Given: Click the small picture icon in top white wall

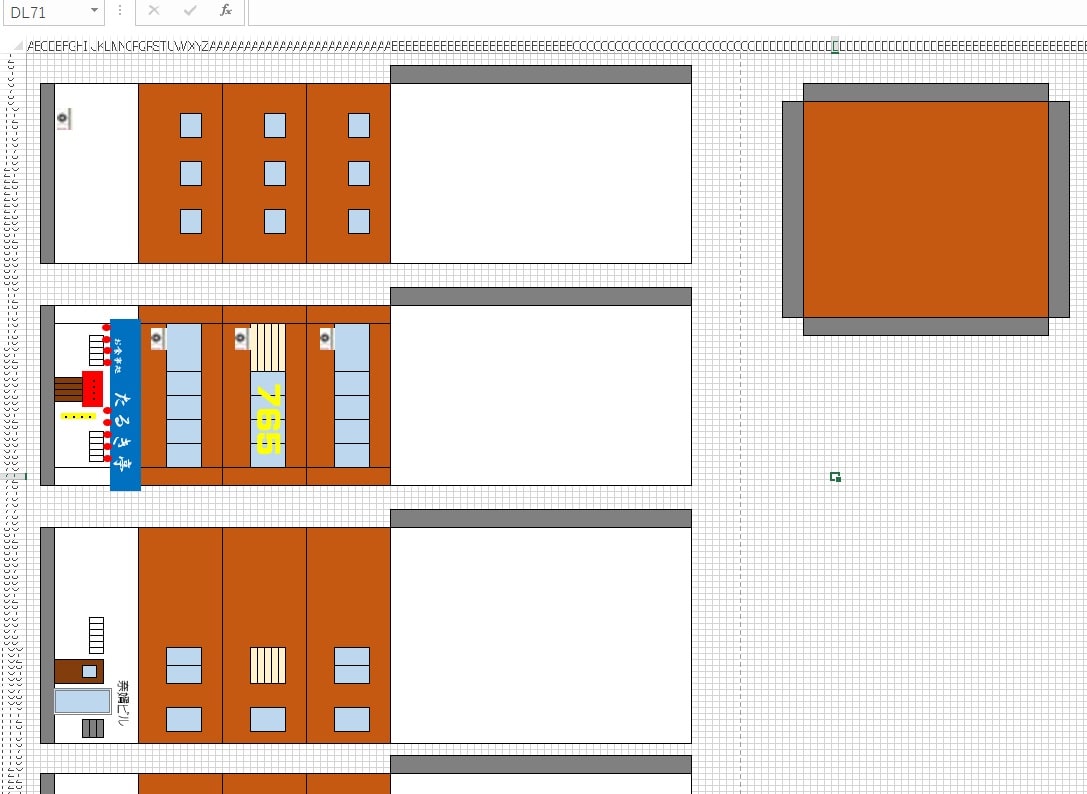Looking at the screenshot, I should (x=63, y=119).
